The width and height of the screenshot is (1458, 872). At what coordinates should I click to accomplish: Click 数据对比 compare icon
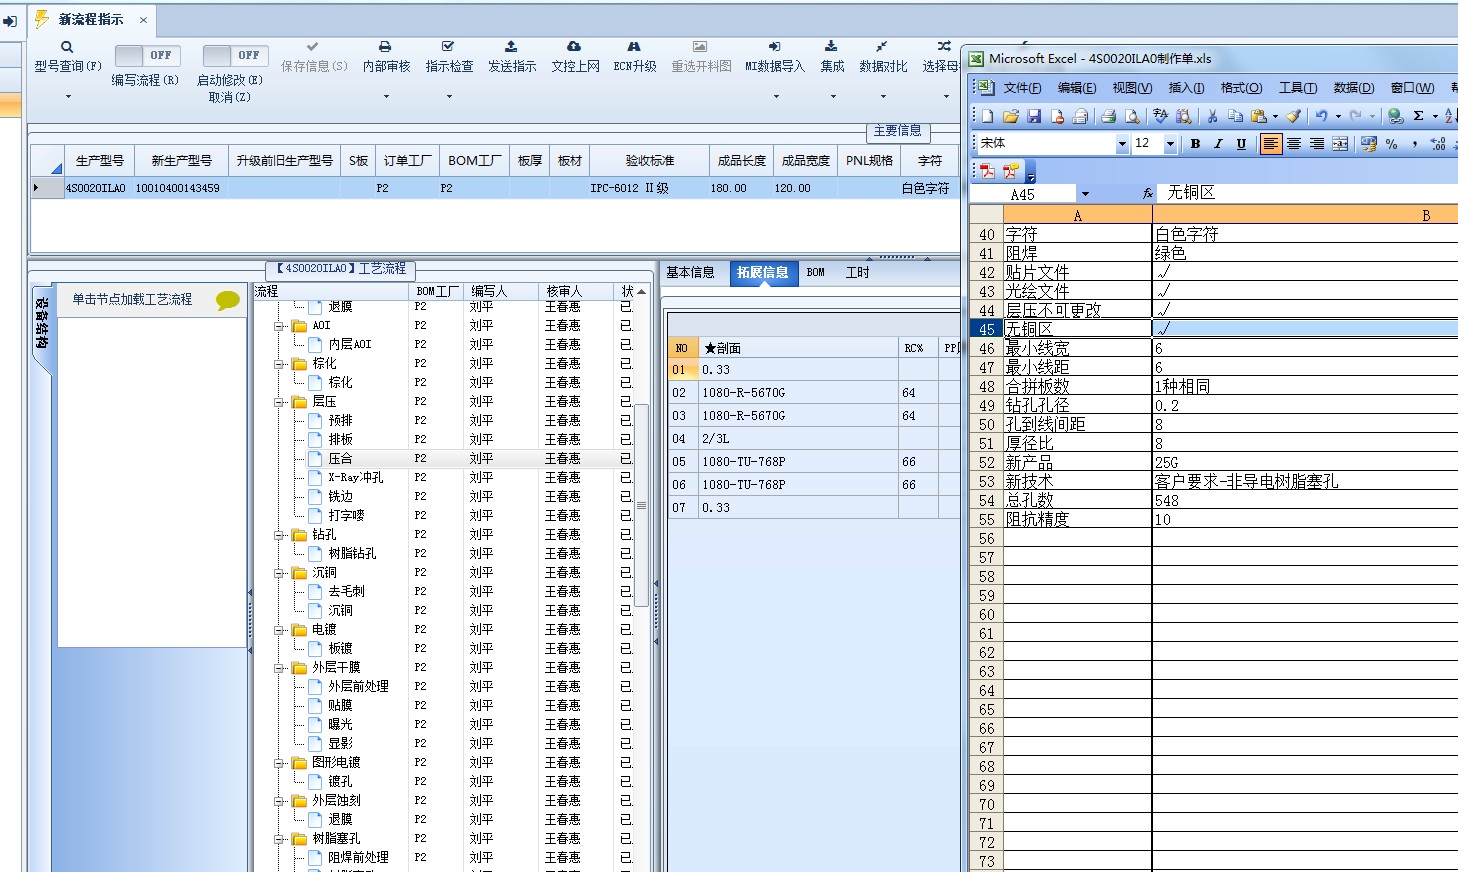click(881, 47)
